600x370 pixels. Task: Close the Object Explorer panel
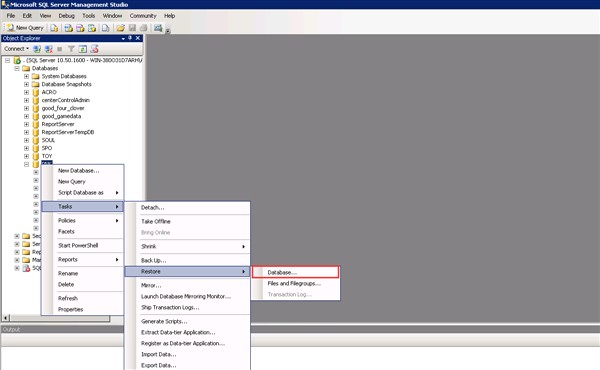pos(138,38)
